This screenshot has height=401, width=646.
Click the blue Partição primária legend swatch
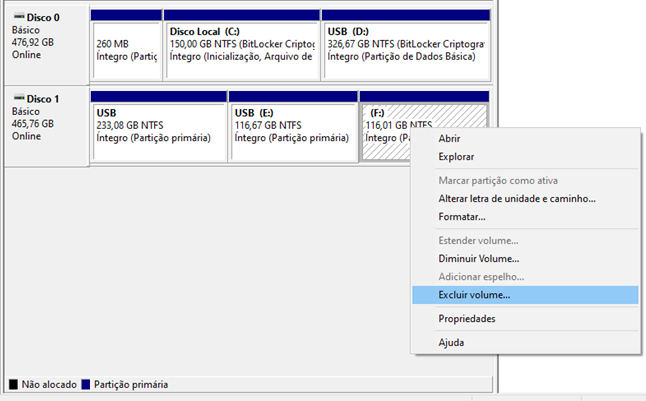point(86,385)
